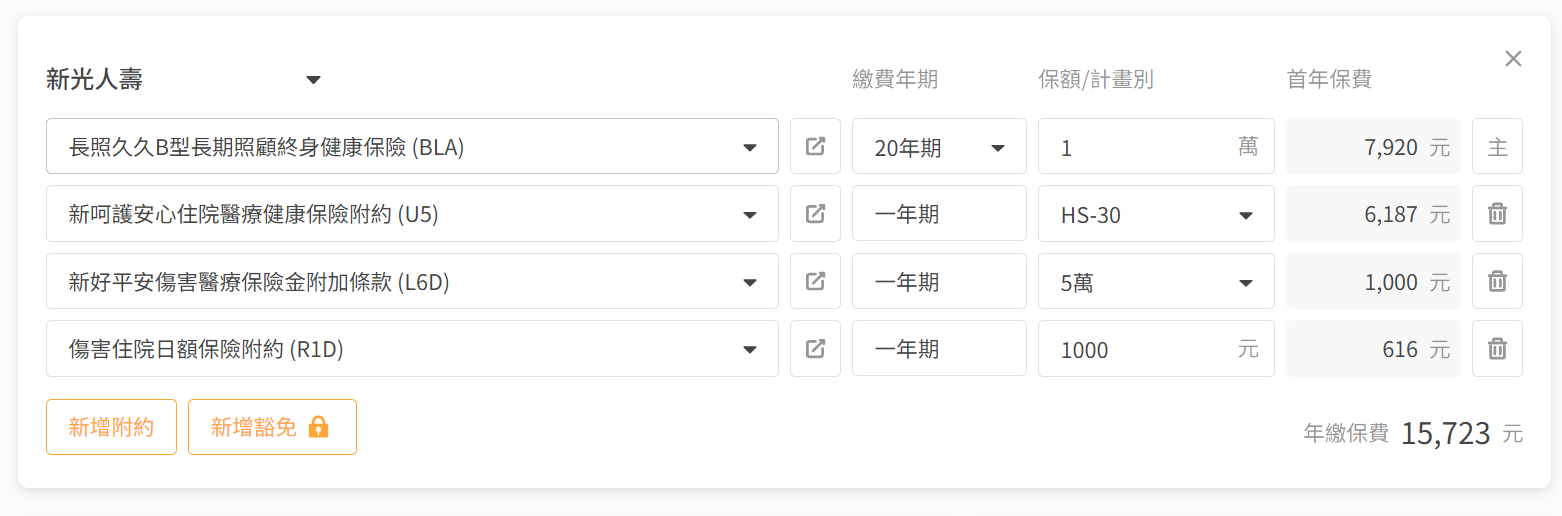Open the 5萬 coverage amount dropdown
Screen dimensions: 1562x516
pyautogui.click(x=1156, y=282)
